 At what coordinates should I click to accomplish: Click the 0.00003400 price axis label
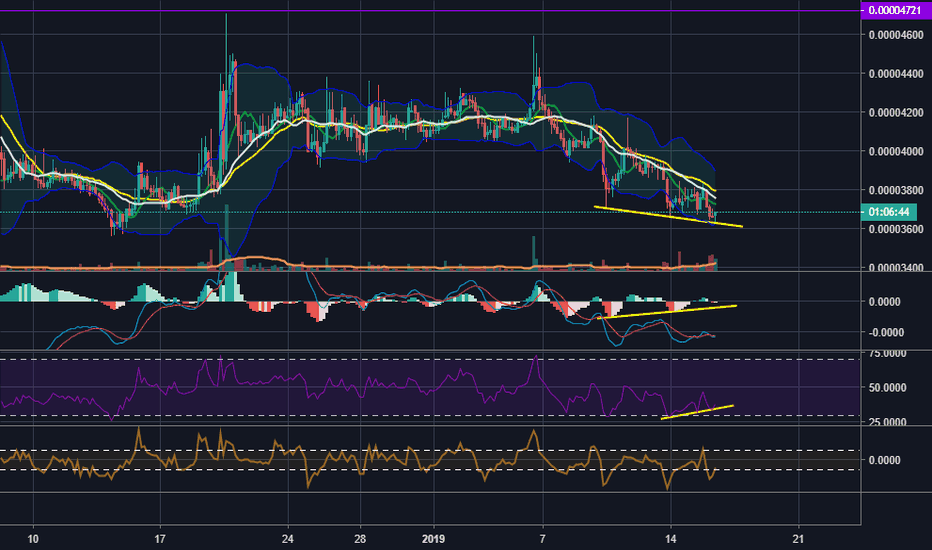coord(896,267)
